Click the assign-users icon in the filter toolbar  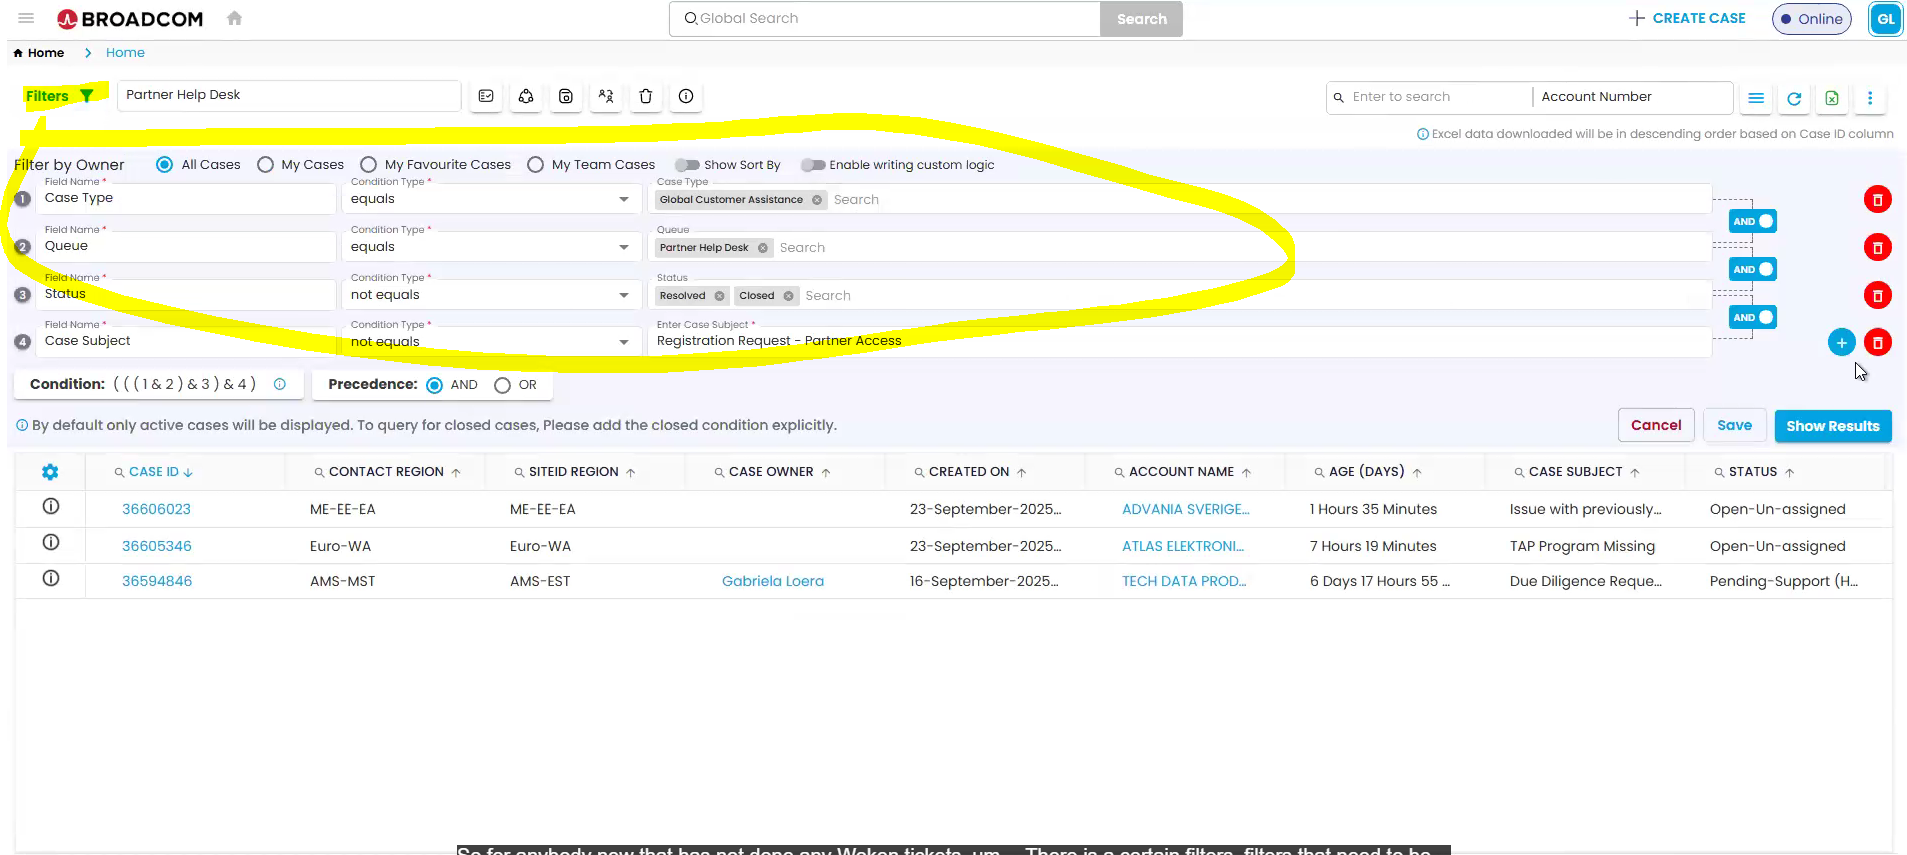click(606, 96)
